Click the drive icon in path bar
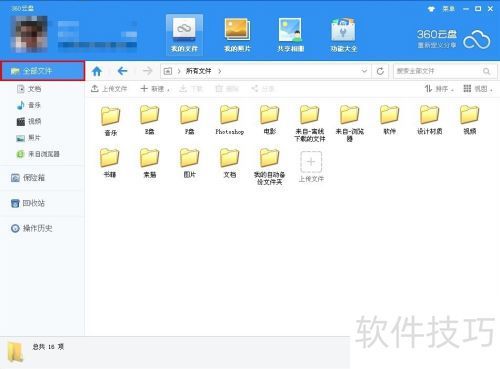 [168, 71]
